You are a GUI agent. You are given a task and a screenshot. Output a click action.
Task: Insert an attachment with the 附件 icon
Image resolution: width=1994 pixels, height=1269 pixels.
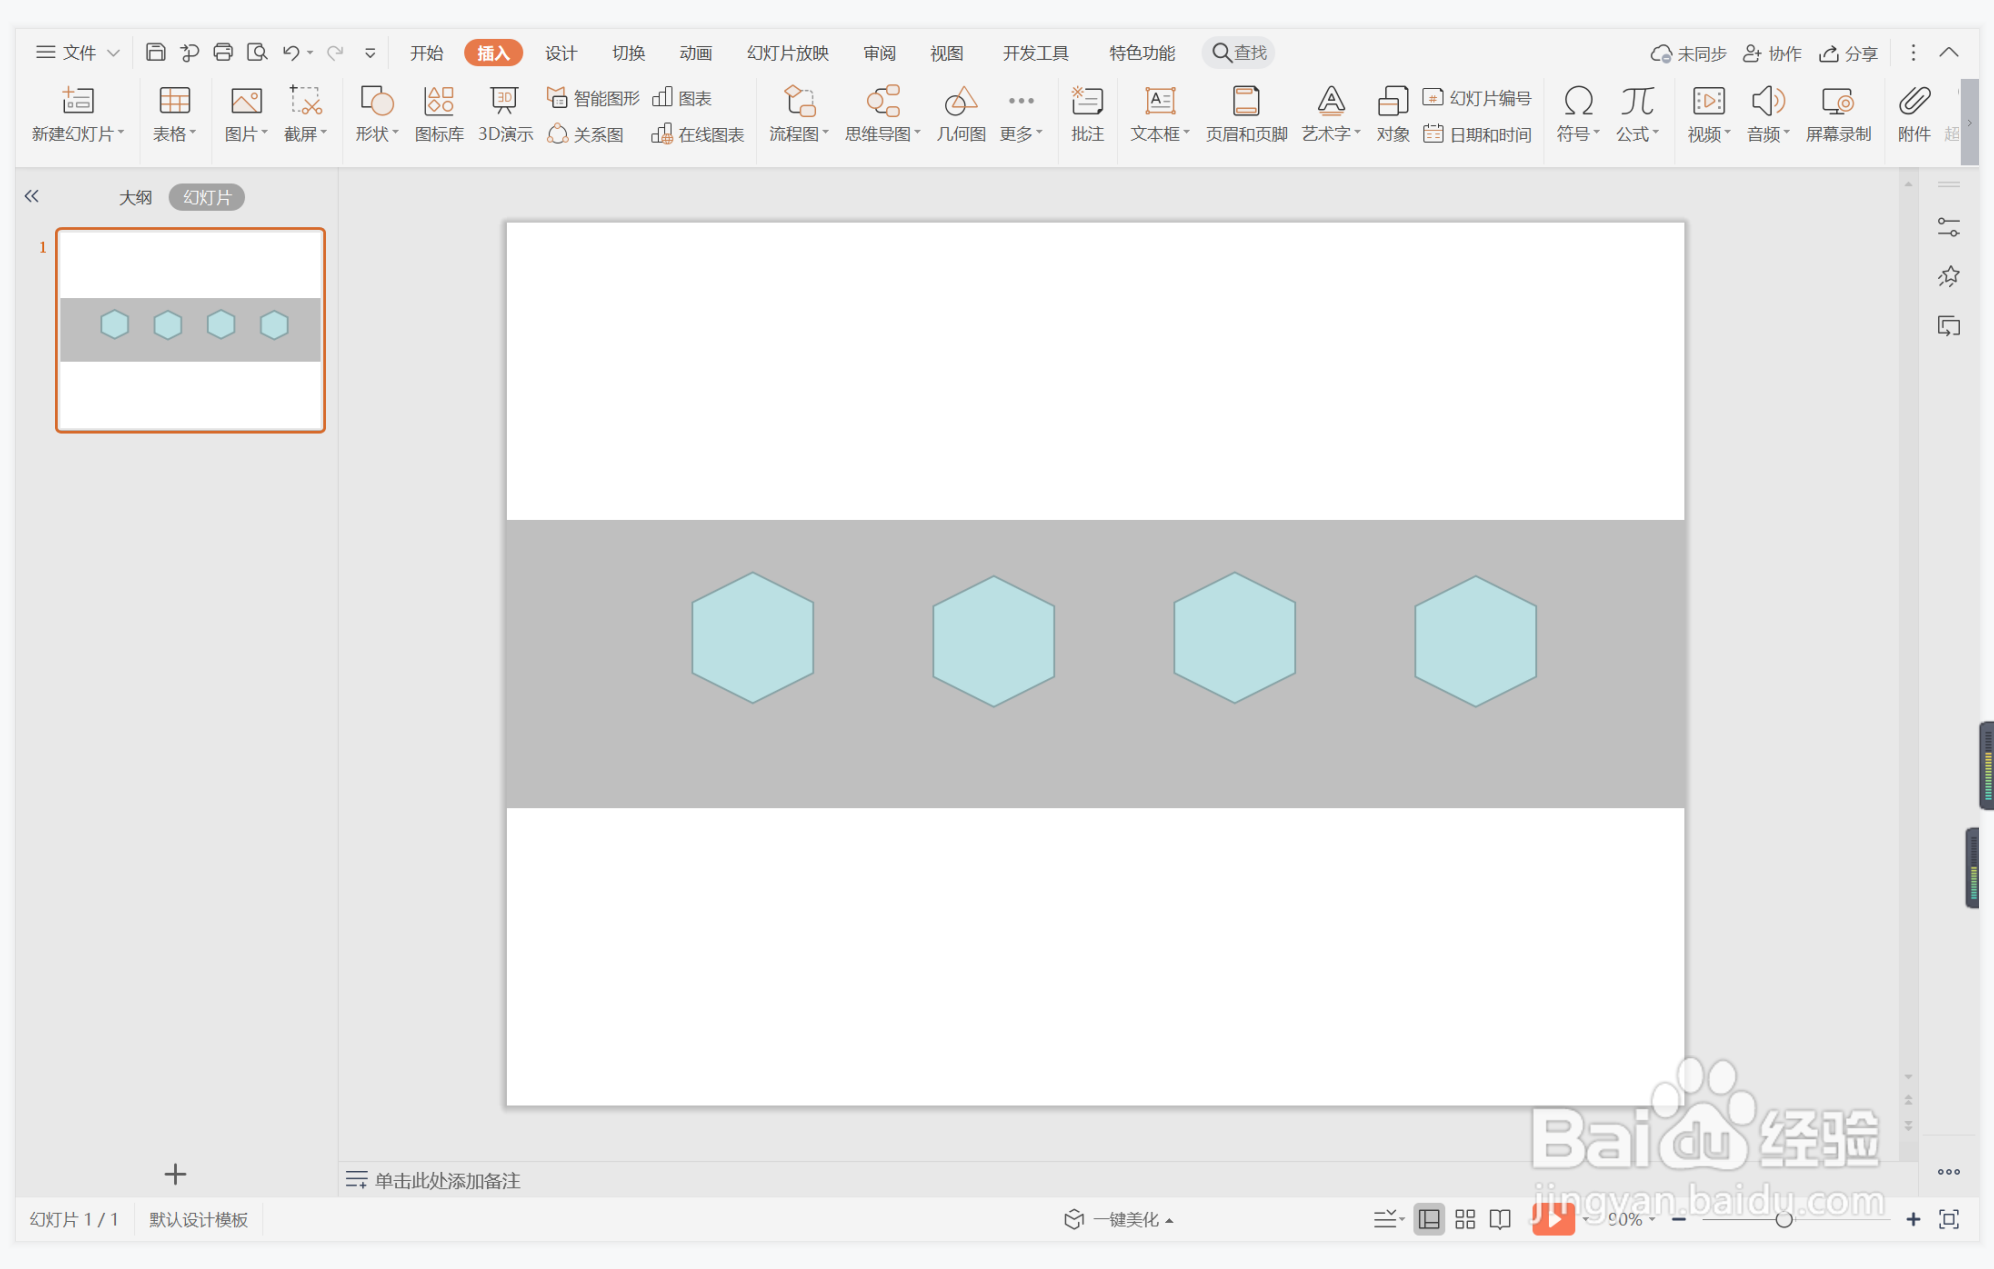(1913, 114)
